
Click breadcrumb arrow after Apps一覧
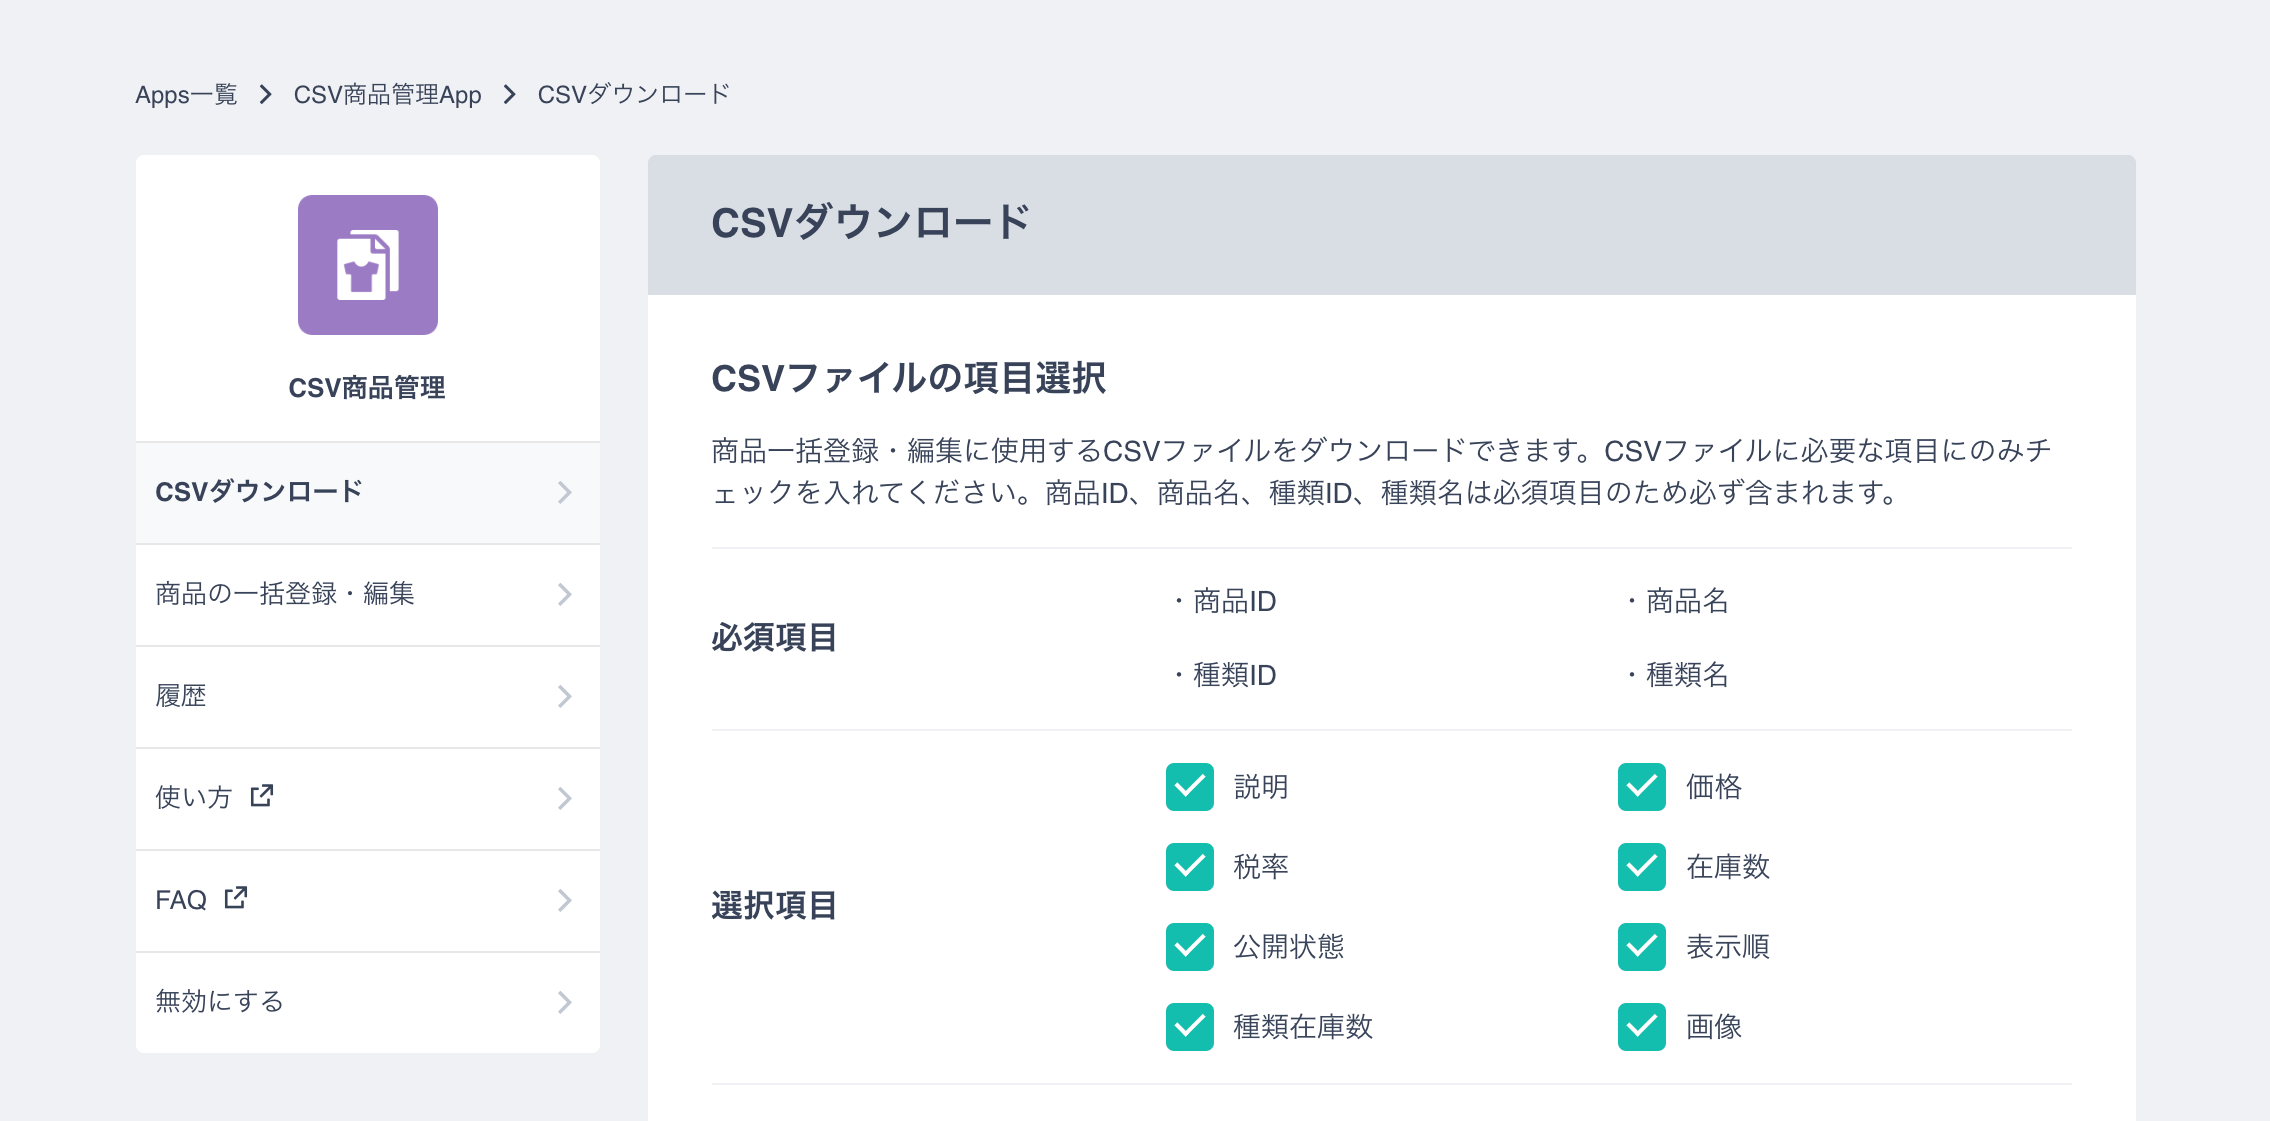point(265,95)
